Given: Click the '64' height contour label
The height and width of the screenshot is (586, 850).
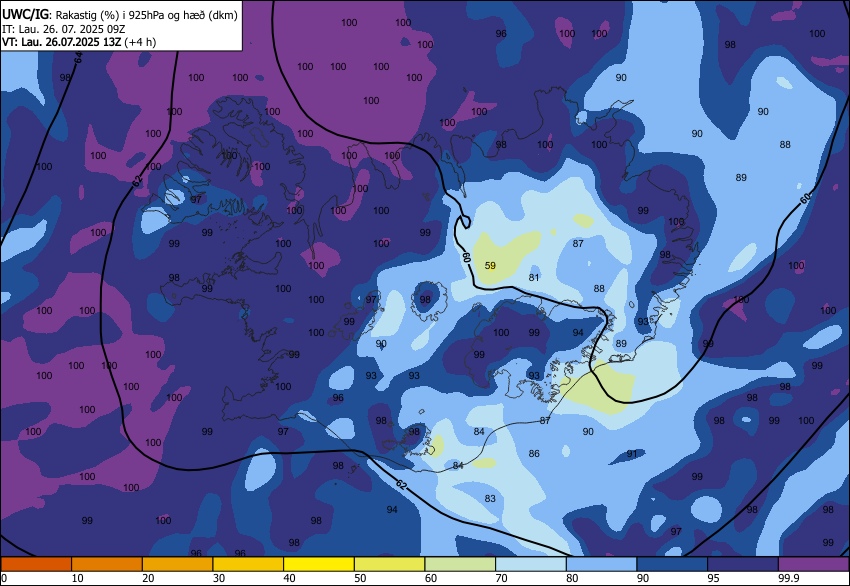Looking at the screenshot, I should pos(78,57).
